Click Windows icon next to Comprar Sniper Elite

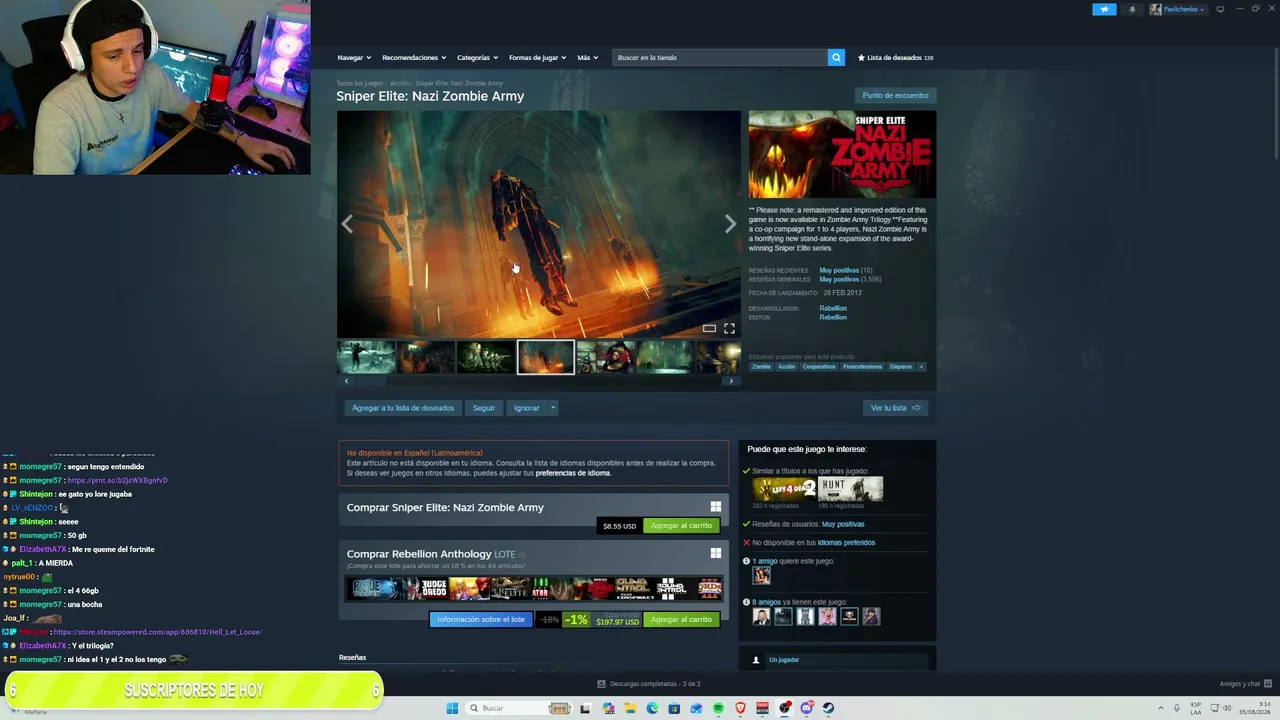click(x=715, y=507)
